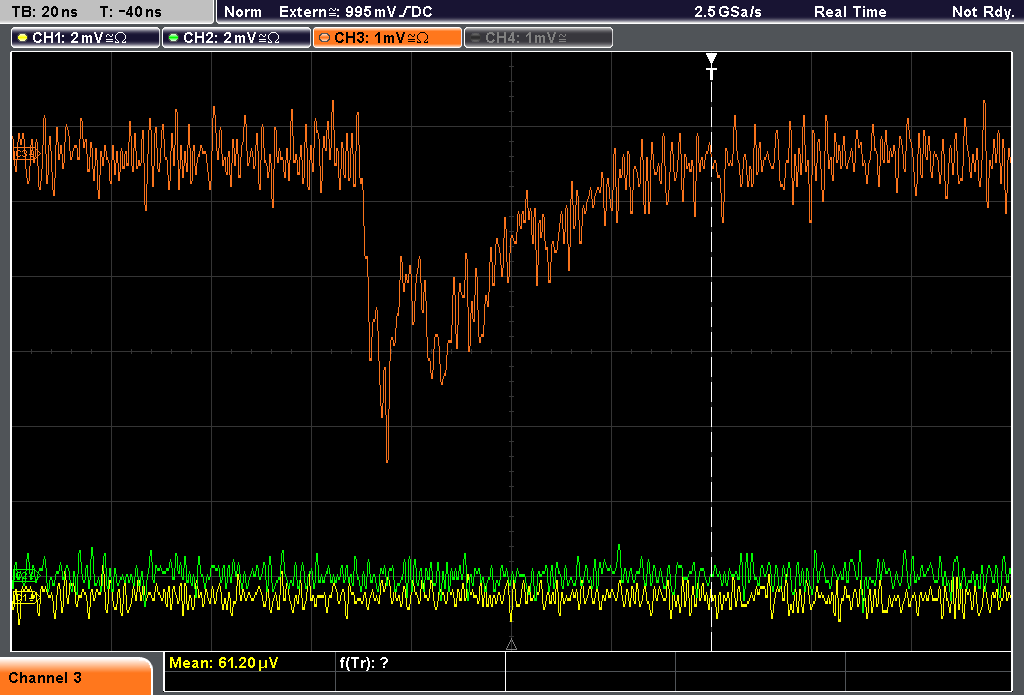Click the green dot in CH2 tab
Image resolution: width=1024 pixels, height=695 pixels.
click(174, 38)
